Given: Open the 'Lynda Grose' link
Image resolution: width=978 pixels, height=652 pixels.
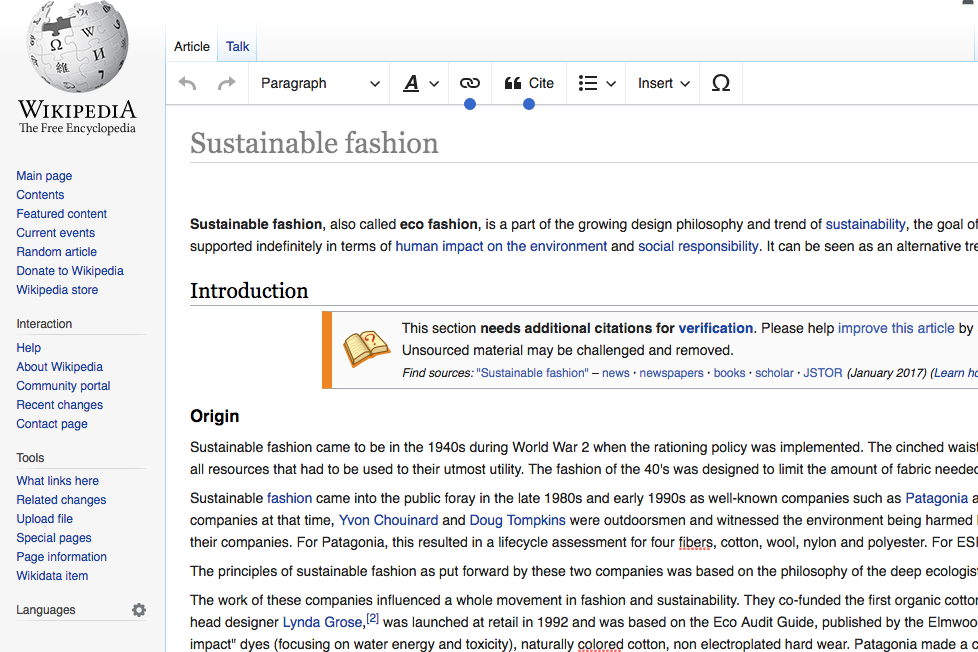Looking at the screenshot, I should tap(322, 623).
